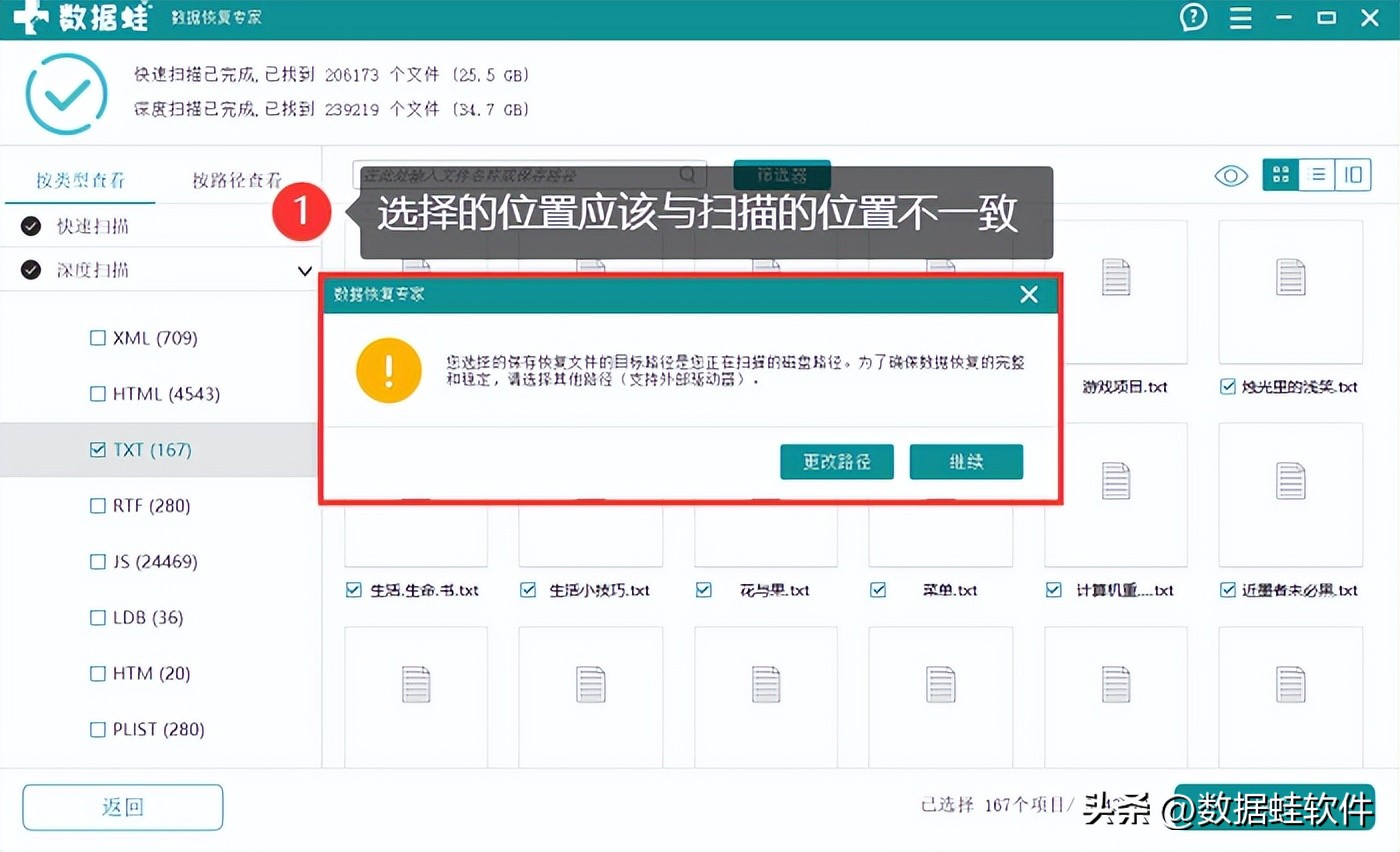
Task: Select the 按类型查看 tab
Action: 80,180
